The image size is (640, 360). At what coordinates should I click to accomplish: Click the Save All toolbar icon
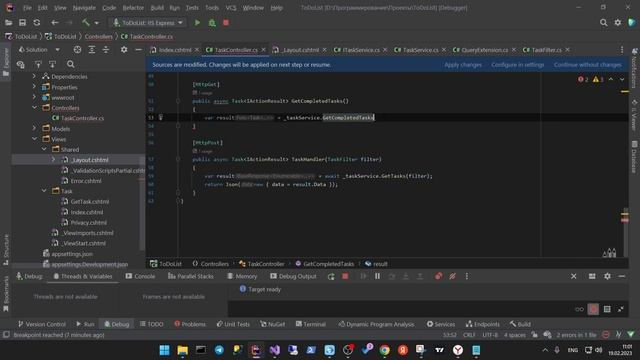pos(22,23)
